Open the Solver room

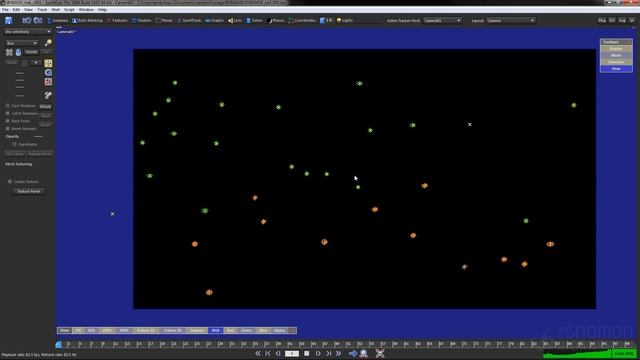pos(254,20)
